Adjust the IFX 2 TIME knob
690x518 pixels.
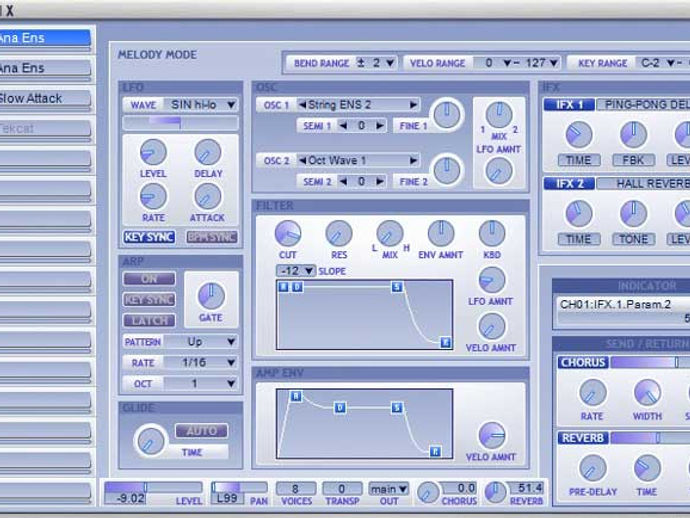click(579, 214)
